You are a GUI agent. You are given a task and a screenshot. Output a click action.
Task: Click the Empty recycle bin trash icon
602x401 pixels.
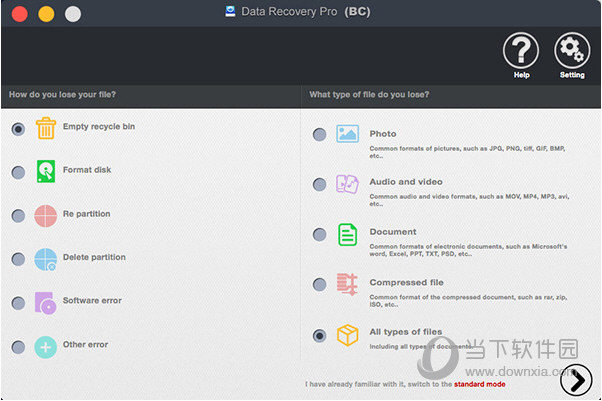pos(46,128)
